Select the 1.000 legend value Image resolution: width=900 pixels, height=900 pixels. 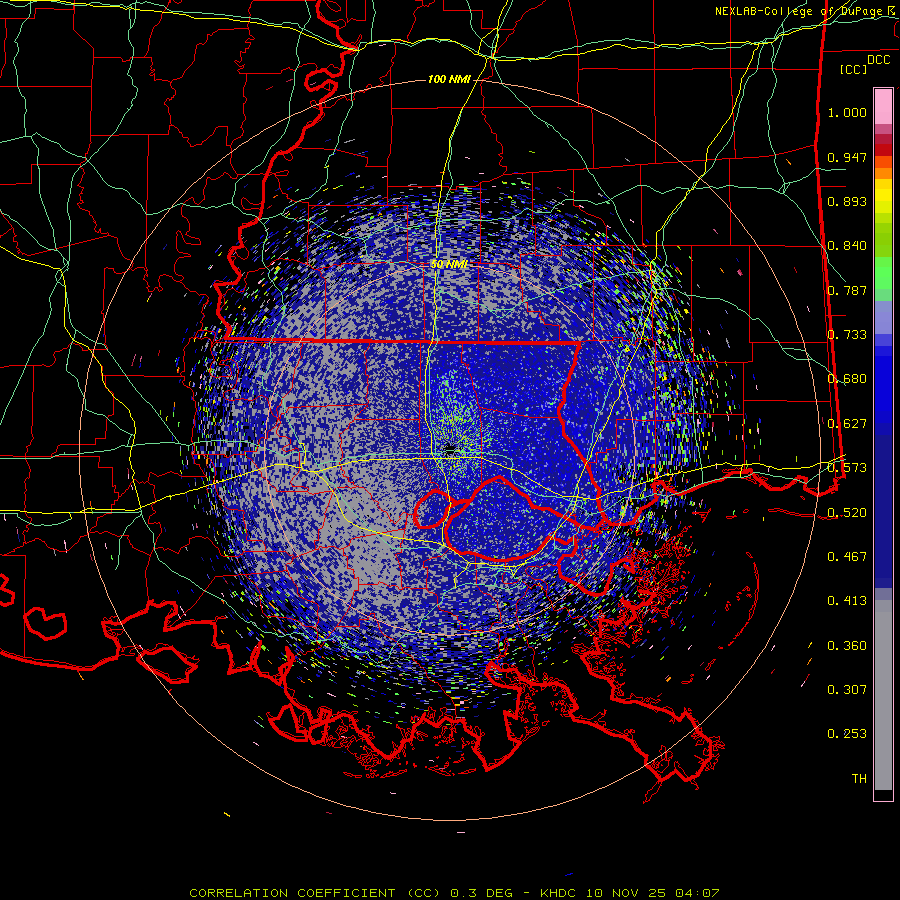(x=847, y=112)
